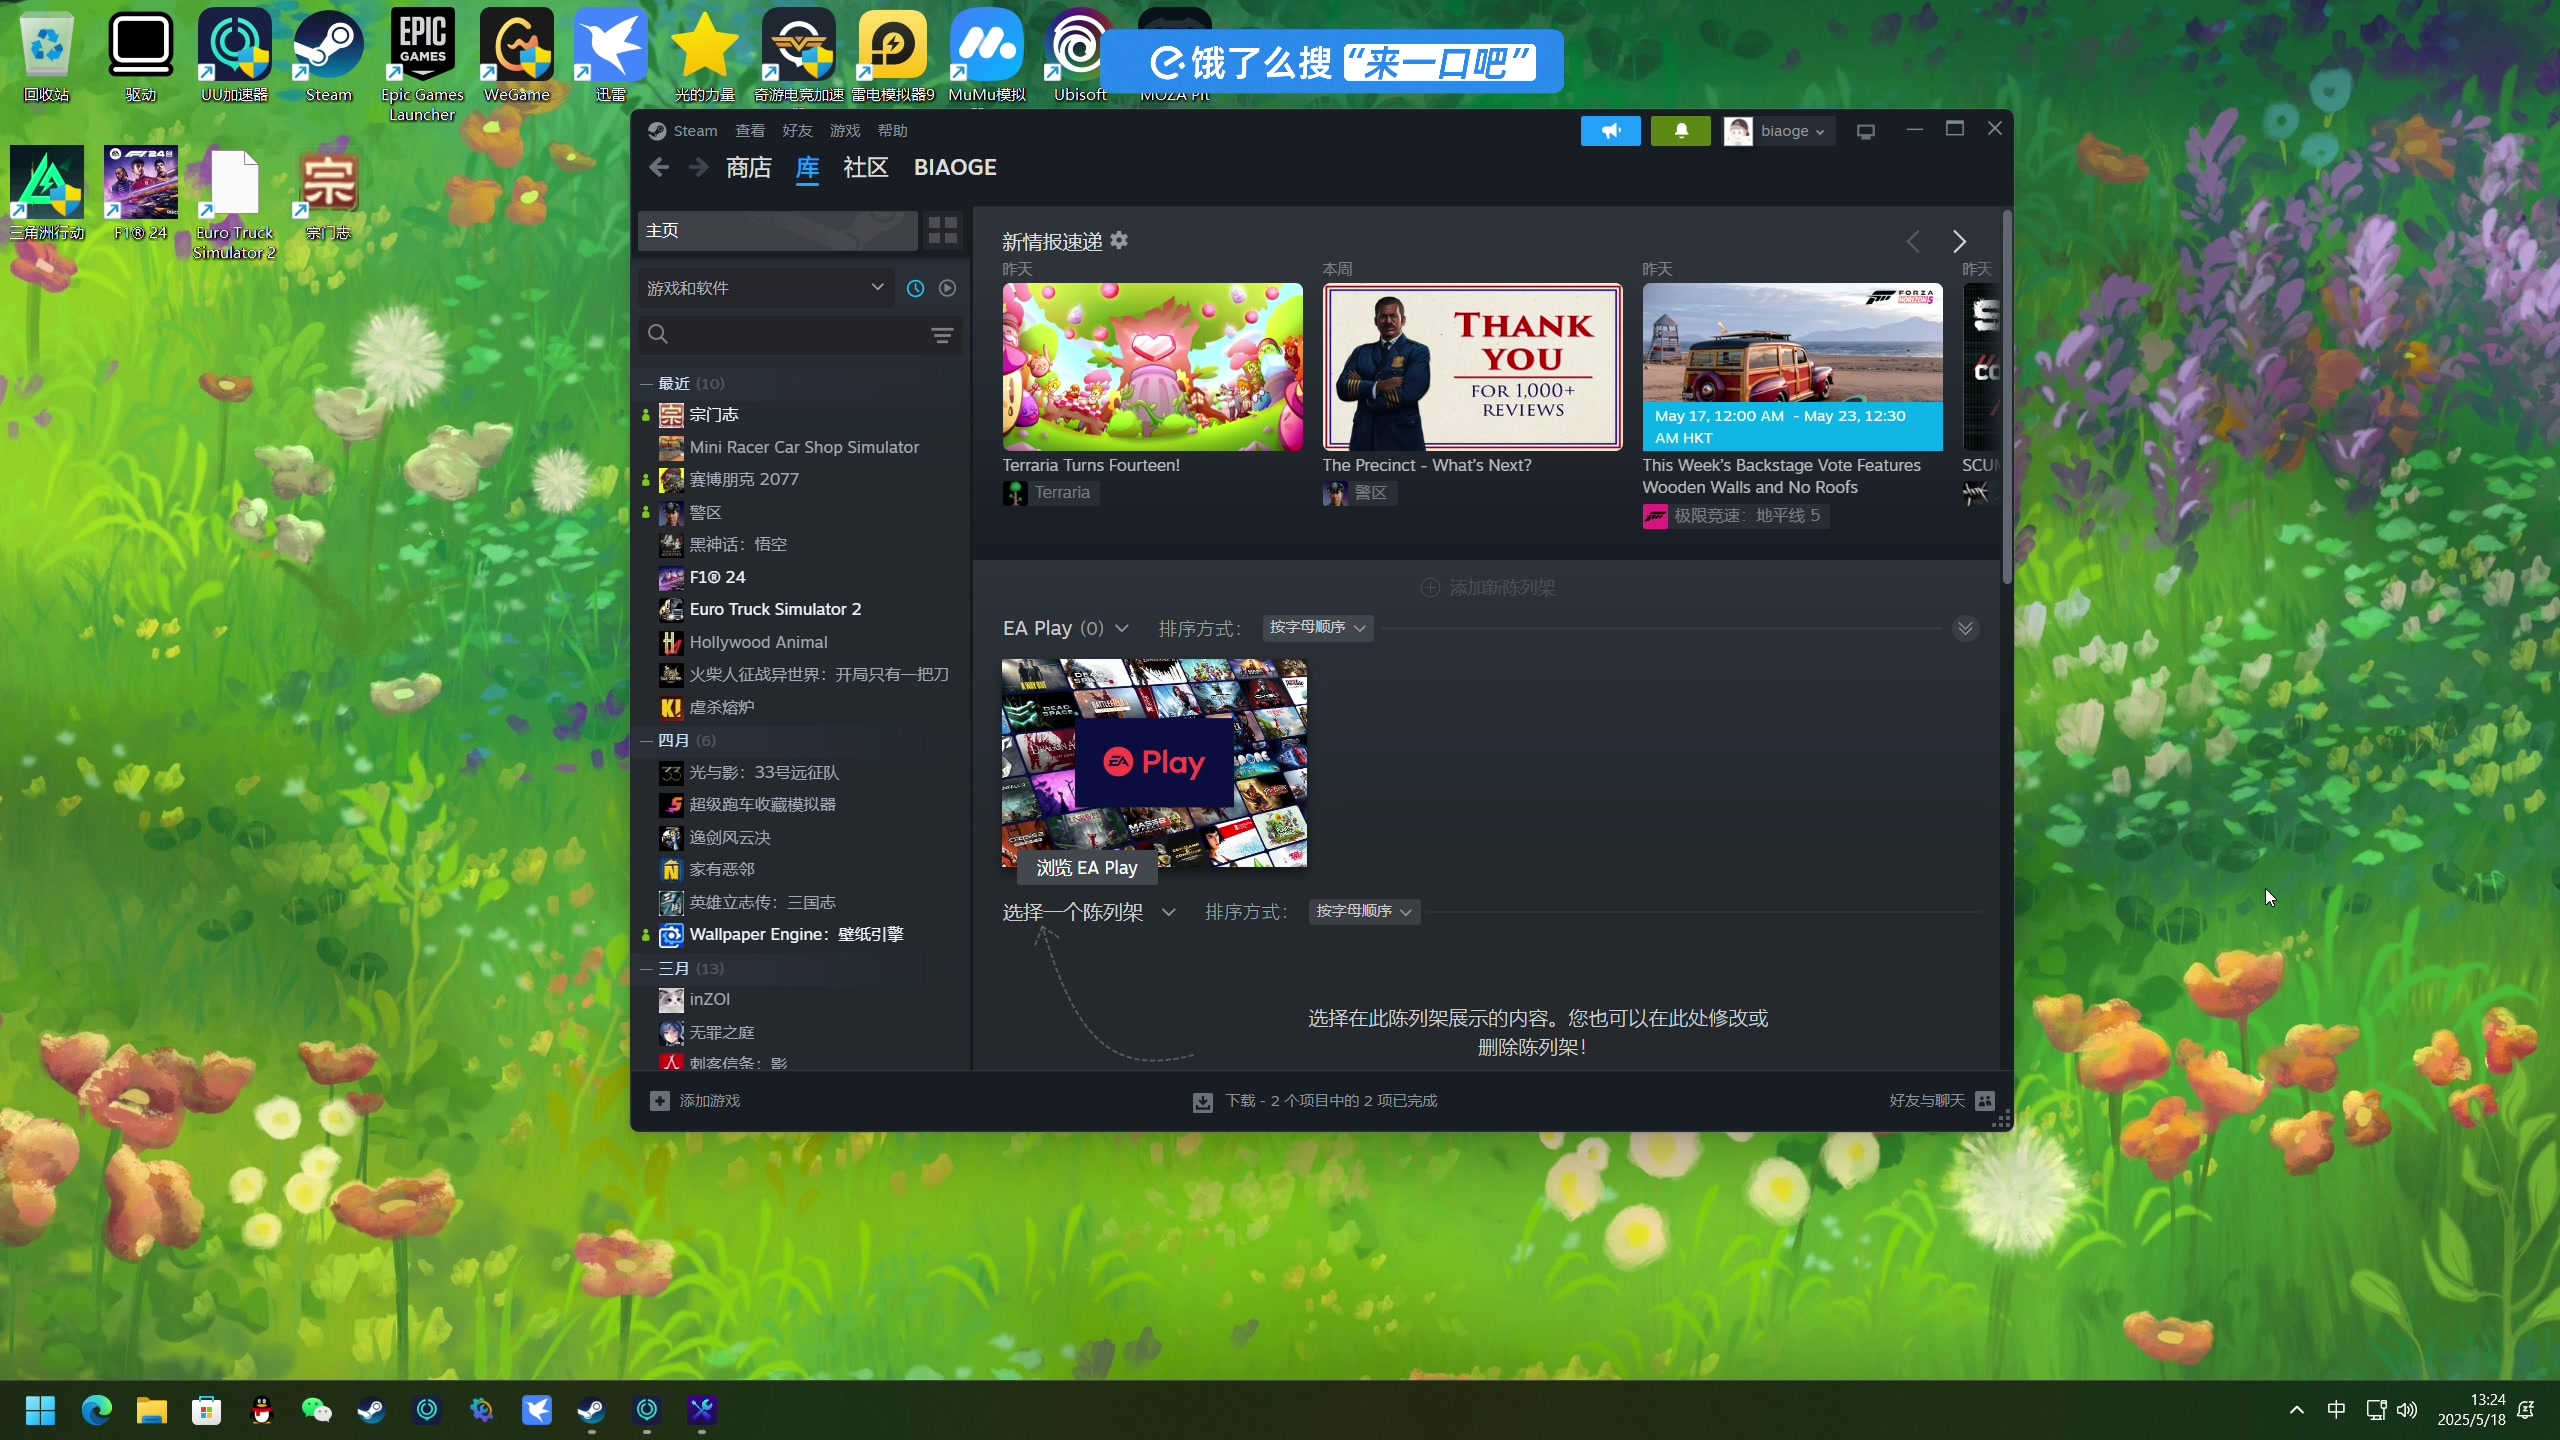Click 好友与聊天 text

[x=1927, y=1100]
